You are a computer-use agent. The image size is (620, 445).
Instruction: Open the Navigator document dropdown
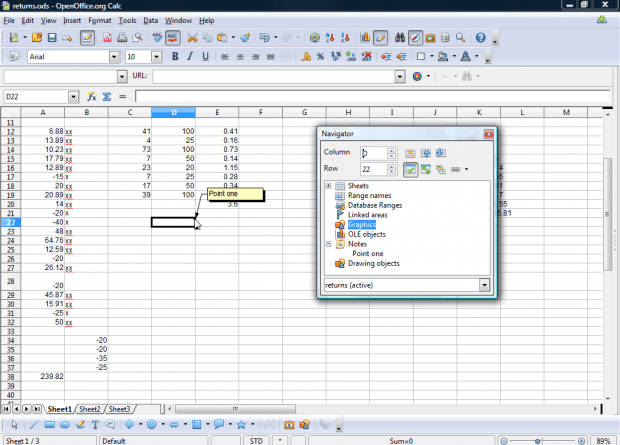click(x=484, y=285)
